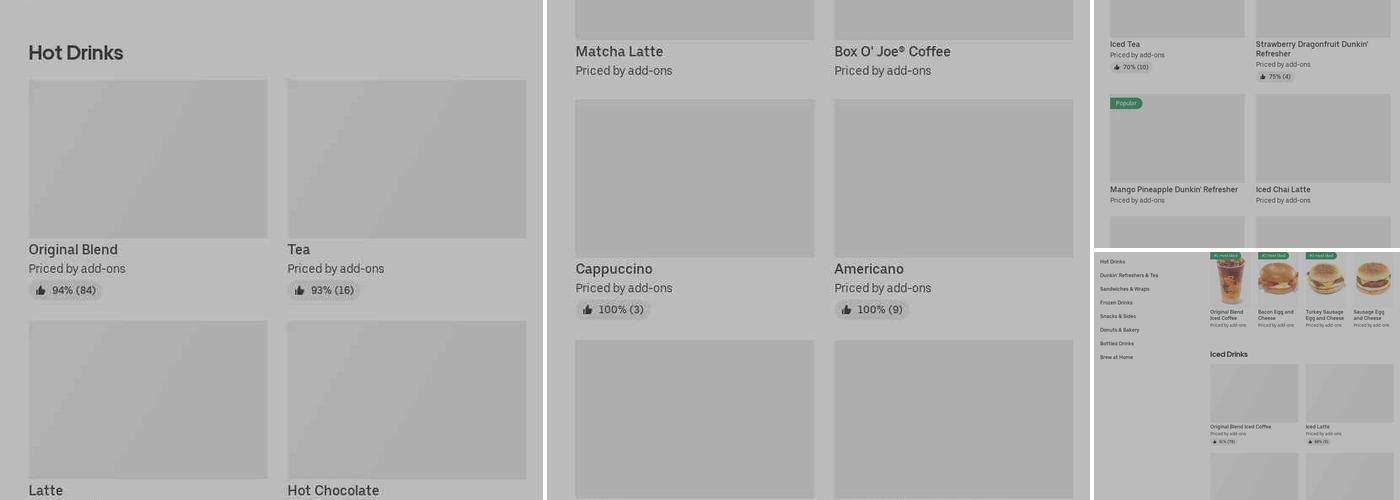Click the thumbs-up icon under Iced Tea
This screenshot has width=1400, height=500.
coord(1117,67)
